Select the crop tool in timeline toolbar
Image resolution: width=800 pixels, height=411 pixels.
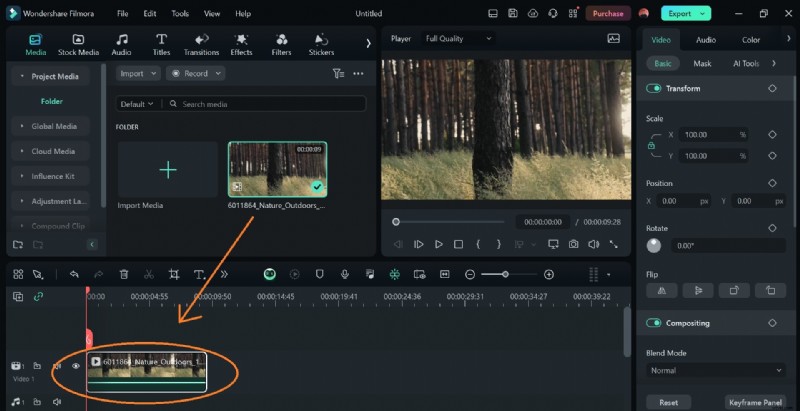[173, 274]
